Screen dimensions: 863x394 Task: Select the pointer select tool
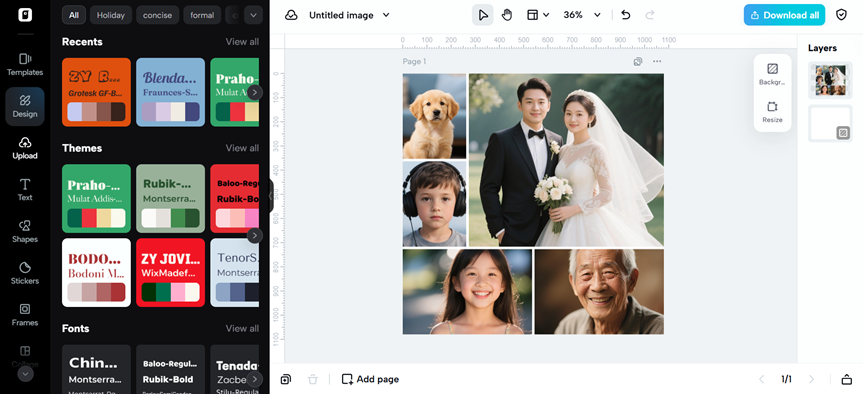click(x=483, y=15)
